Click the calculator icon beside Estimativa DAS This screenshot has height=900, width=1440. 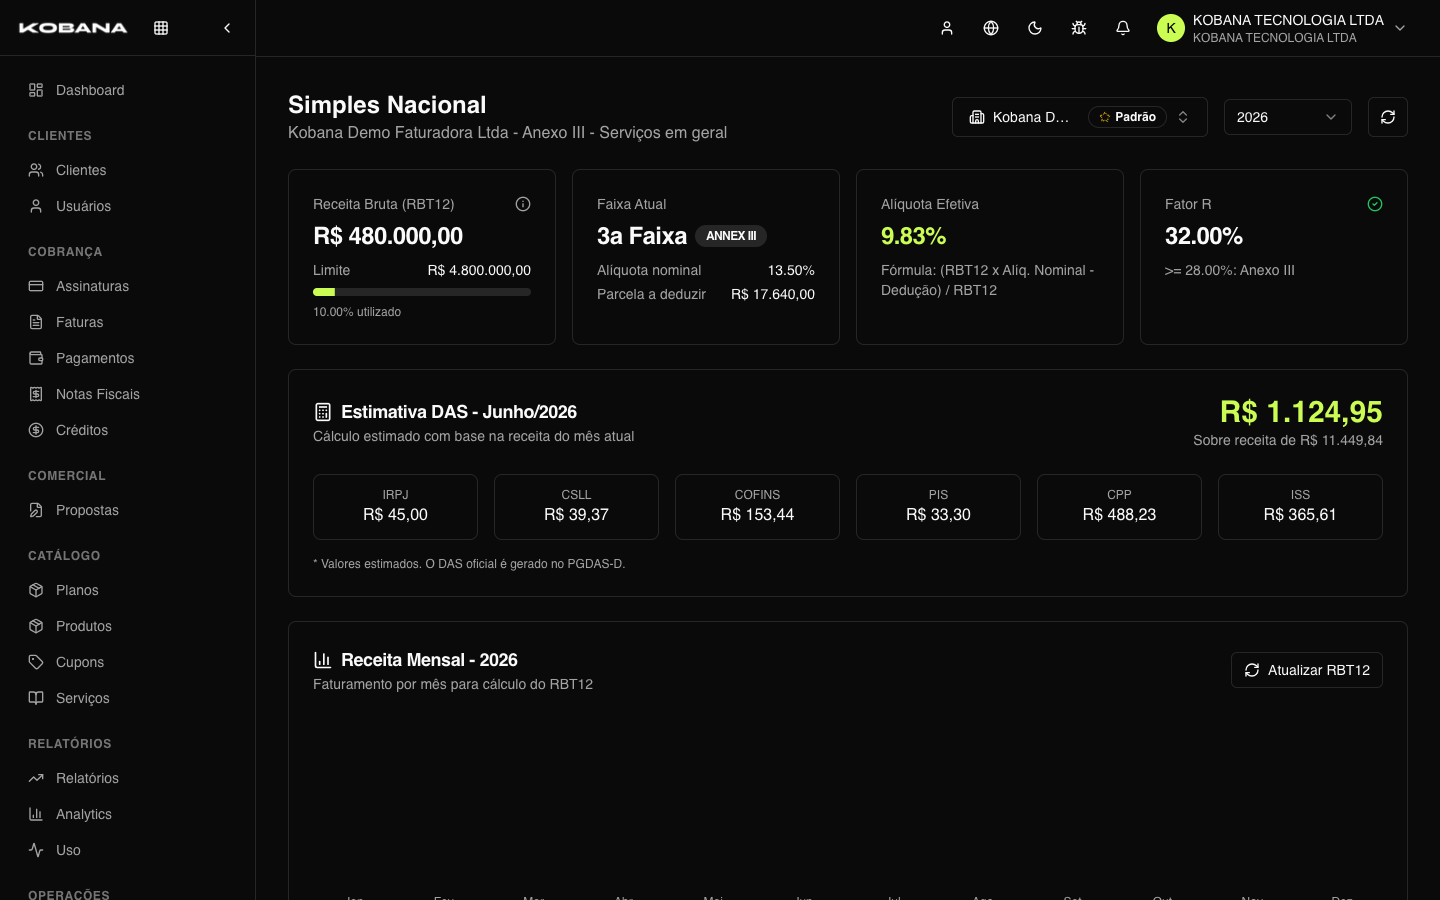(323, 412)
